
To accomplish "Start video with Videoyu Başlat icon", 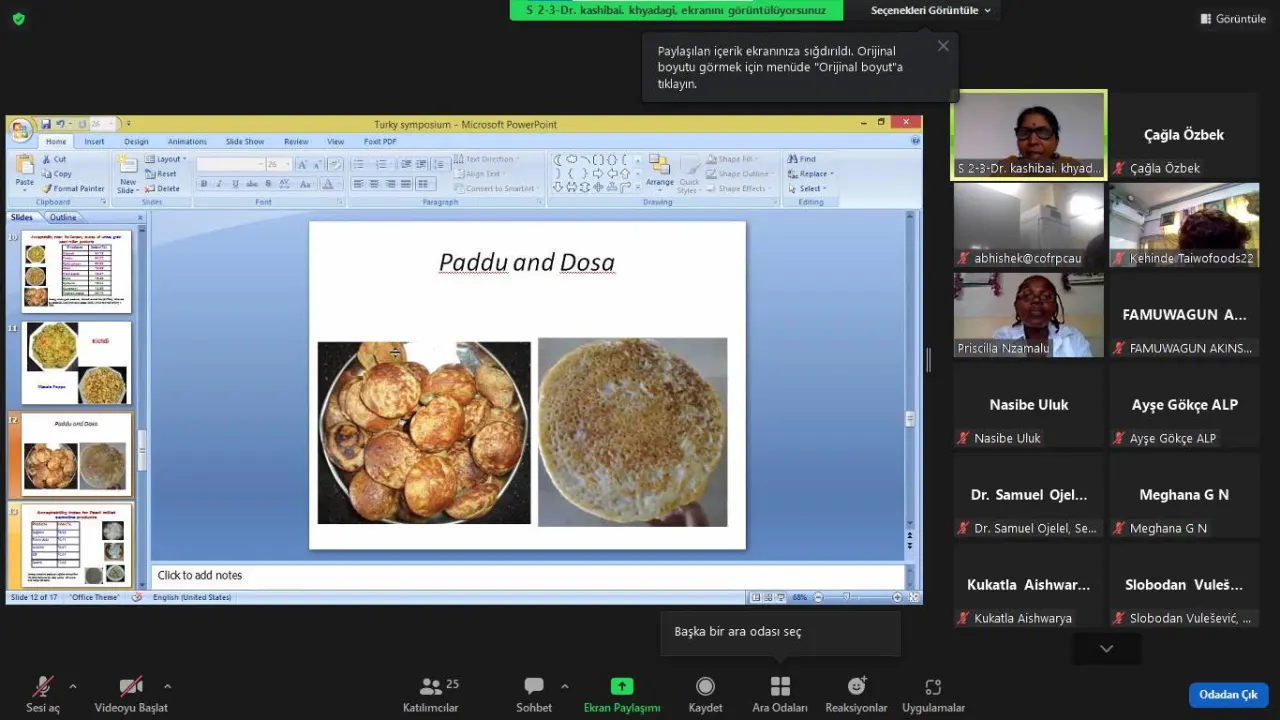I will pyautogui.click(x=131, y=687).
